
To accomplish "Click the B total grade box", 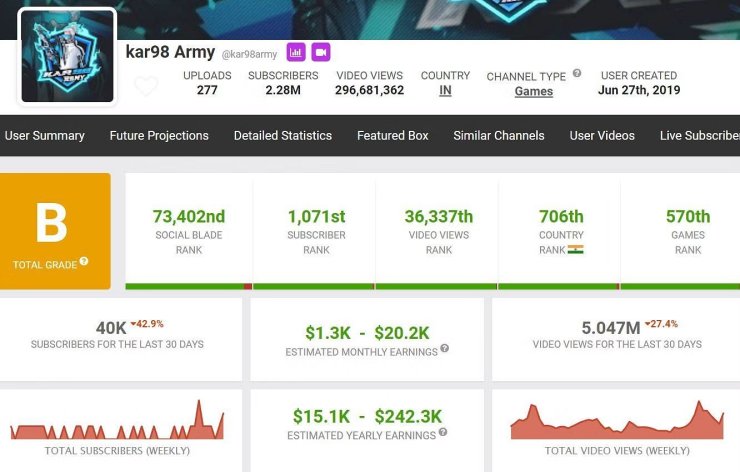I will [55, 231].
